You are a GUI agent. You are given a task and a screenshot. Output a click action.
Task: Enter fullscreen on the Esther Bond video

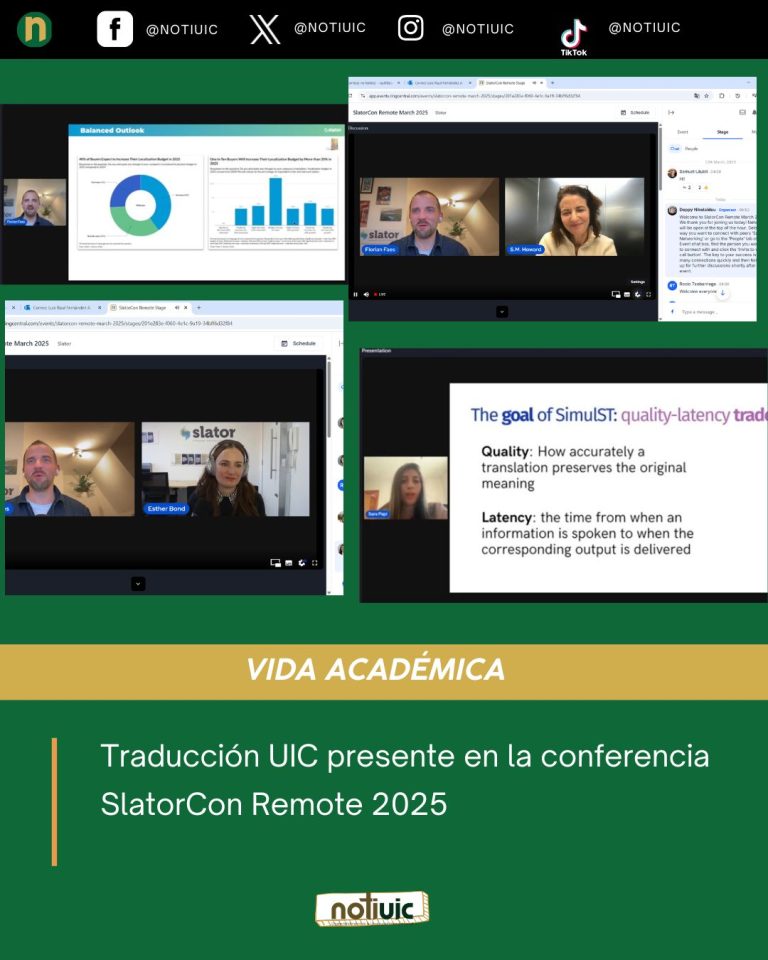tap(315, 563)
